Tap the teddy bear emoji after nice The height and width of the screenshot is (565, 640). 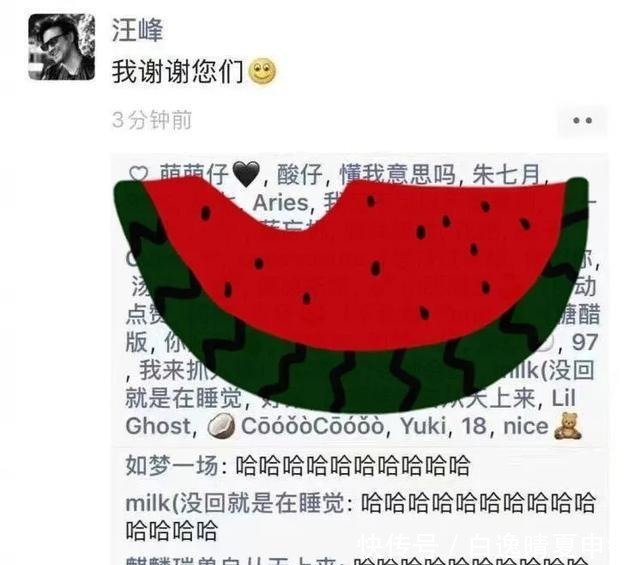(568, 426)
